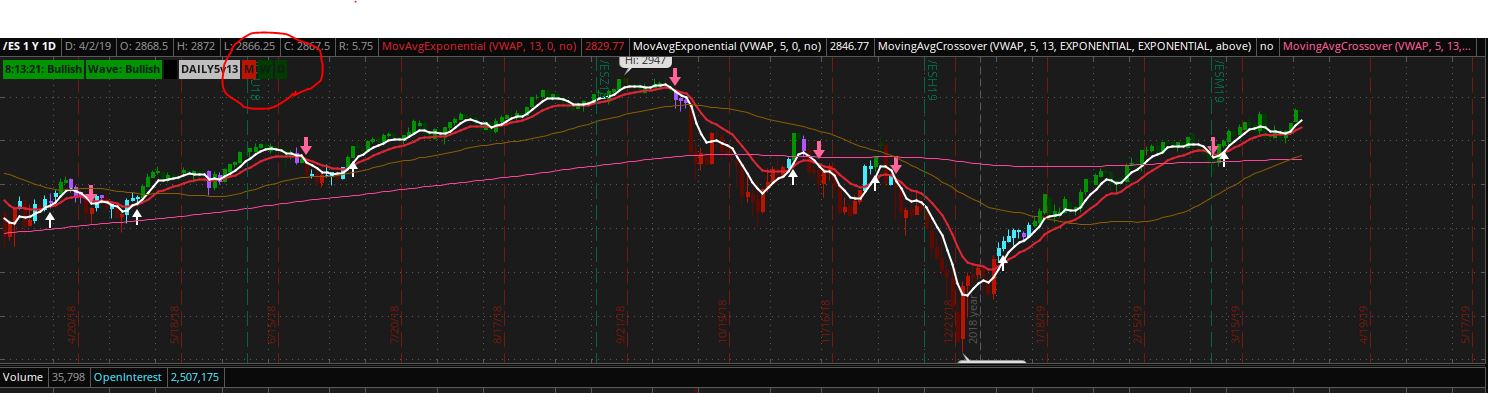The height and width of the screenshot is (393, 1488).
Task: Click the 2846.77 study value
Action: [x=848, y=46]
